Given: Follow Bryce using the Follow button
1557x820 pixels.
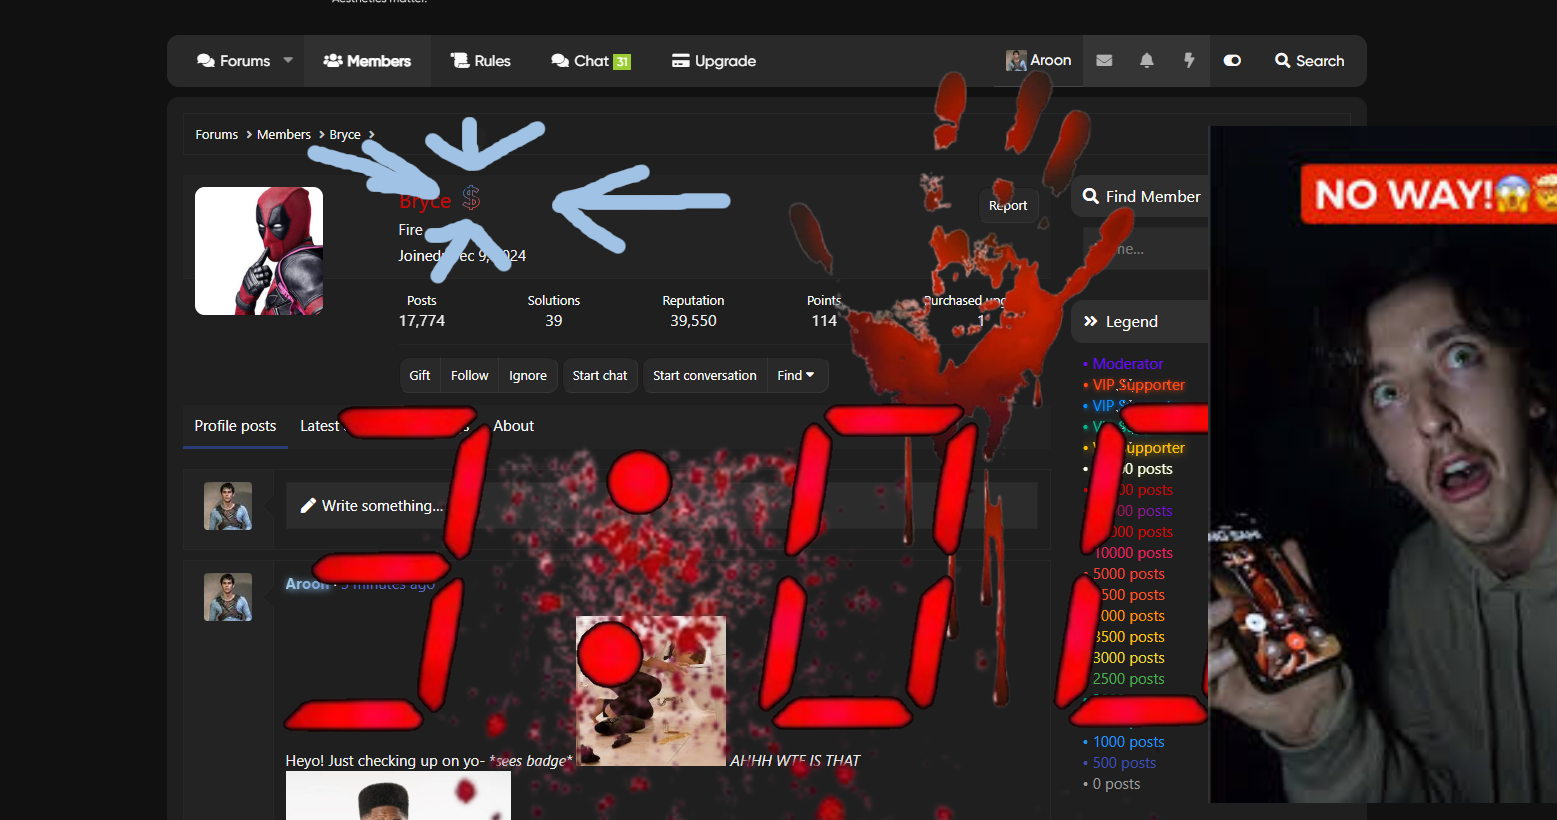Looking at the screenshot, I should (470, 376).
